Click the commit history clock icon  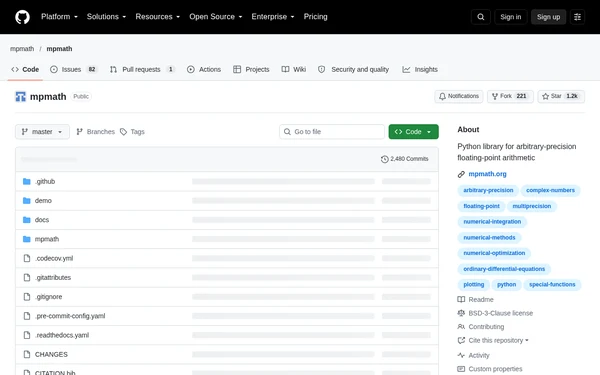click(385, 159)
